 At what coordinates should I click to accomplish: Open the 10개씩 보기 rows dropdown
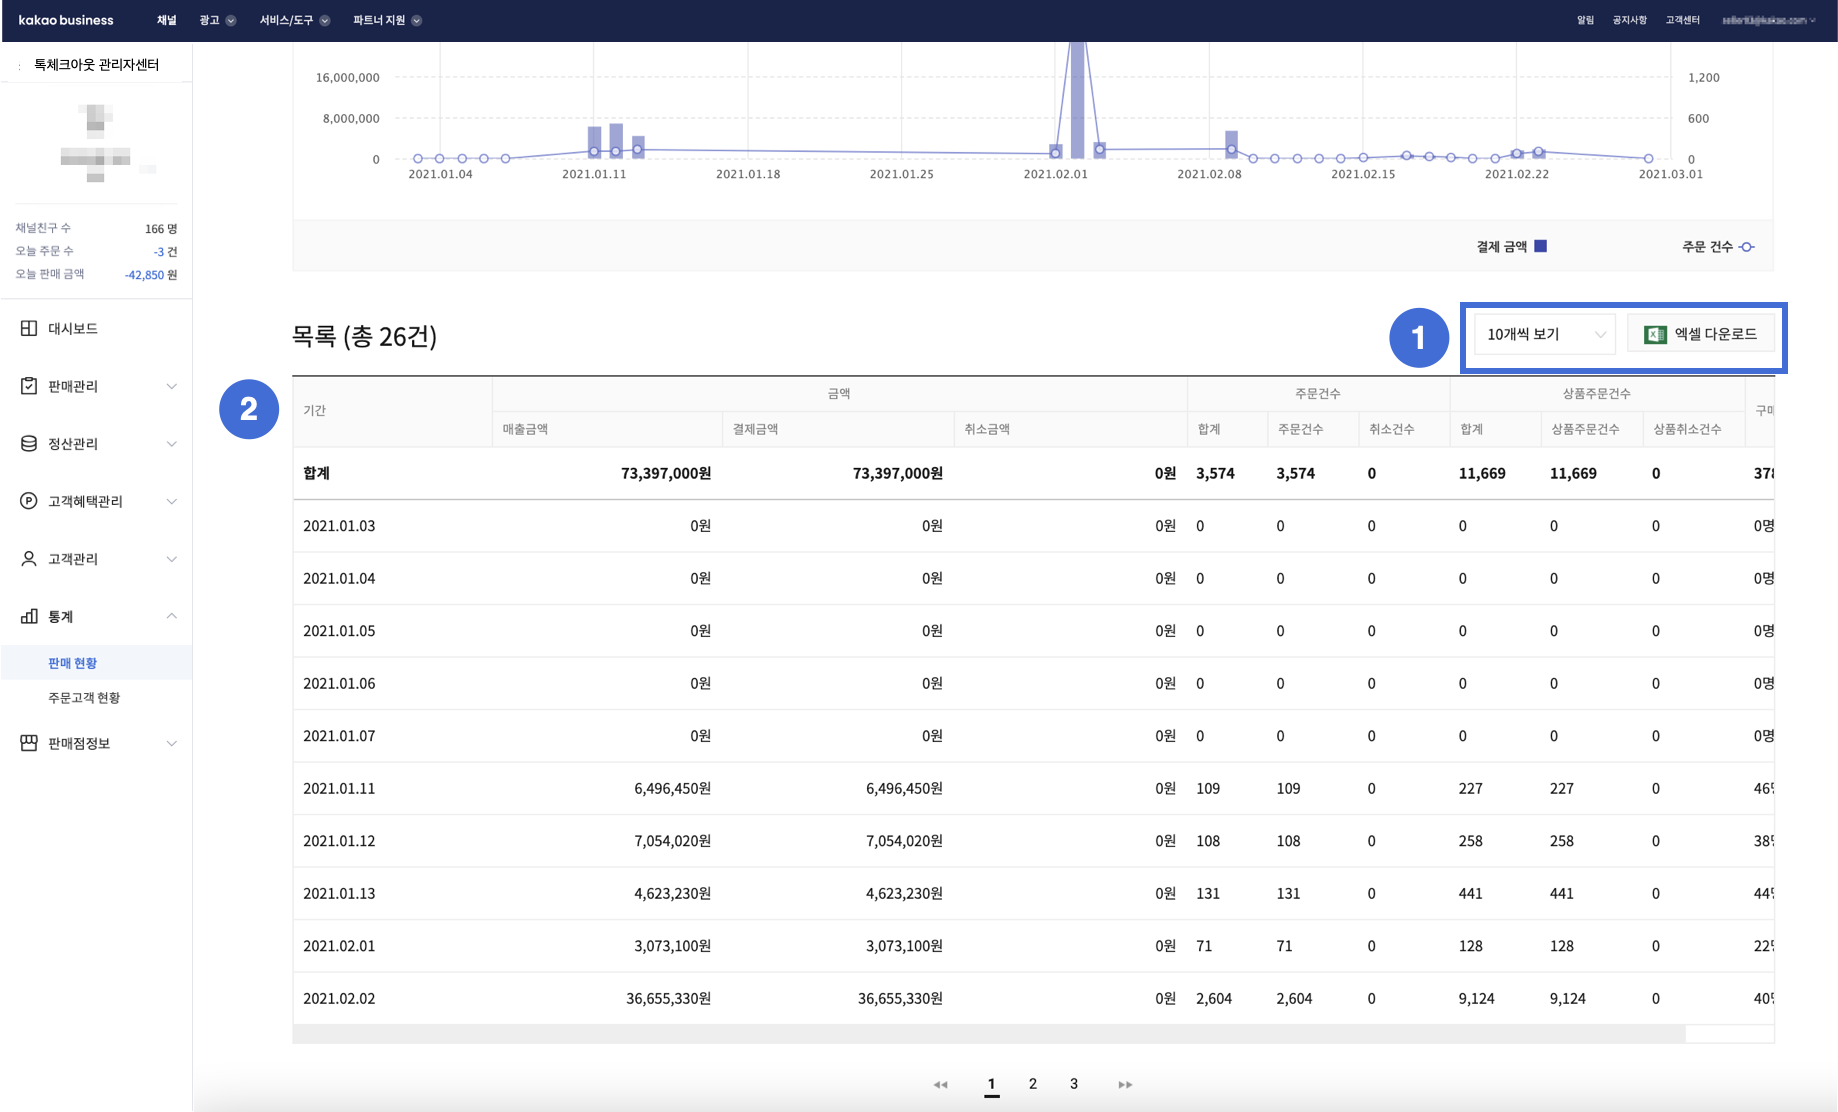1545,334
